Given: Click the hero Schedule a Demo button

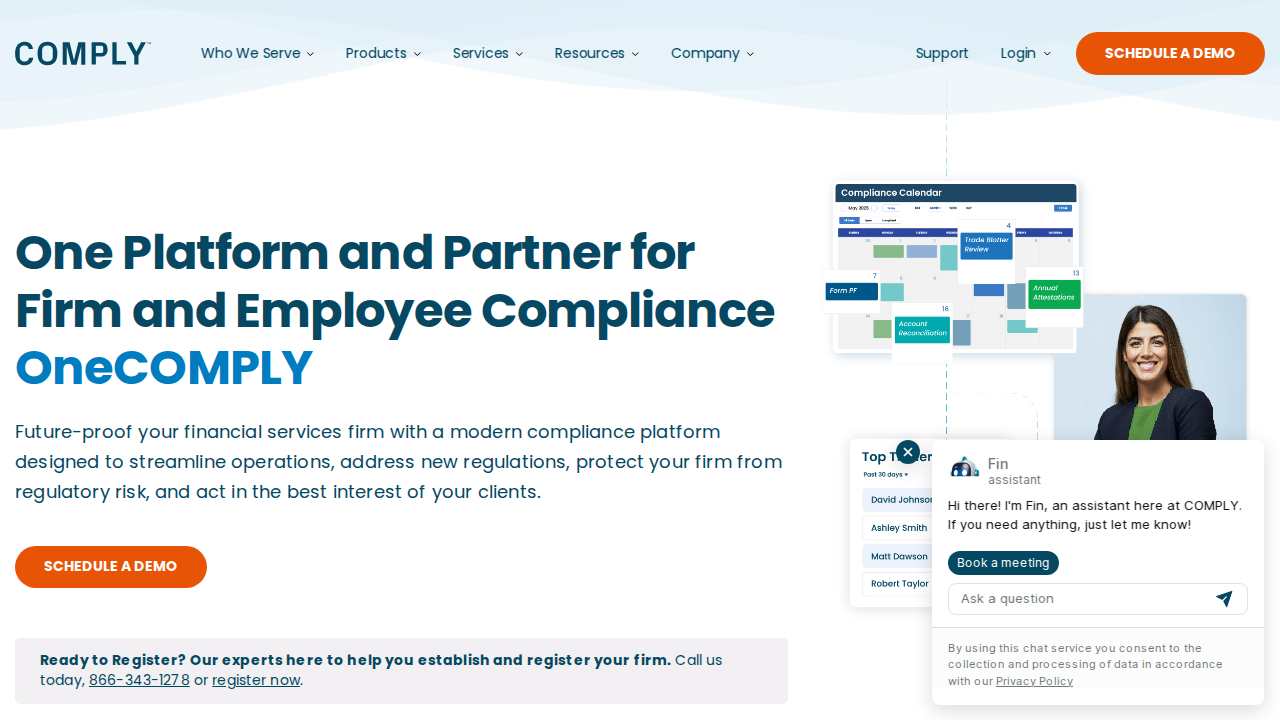Looking at the screenshot, I should tap(111, 567).
